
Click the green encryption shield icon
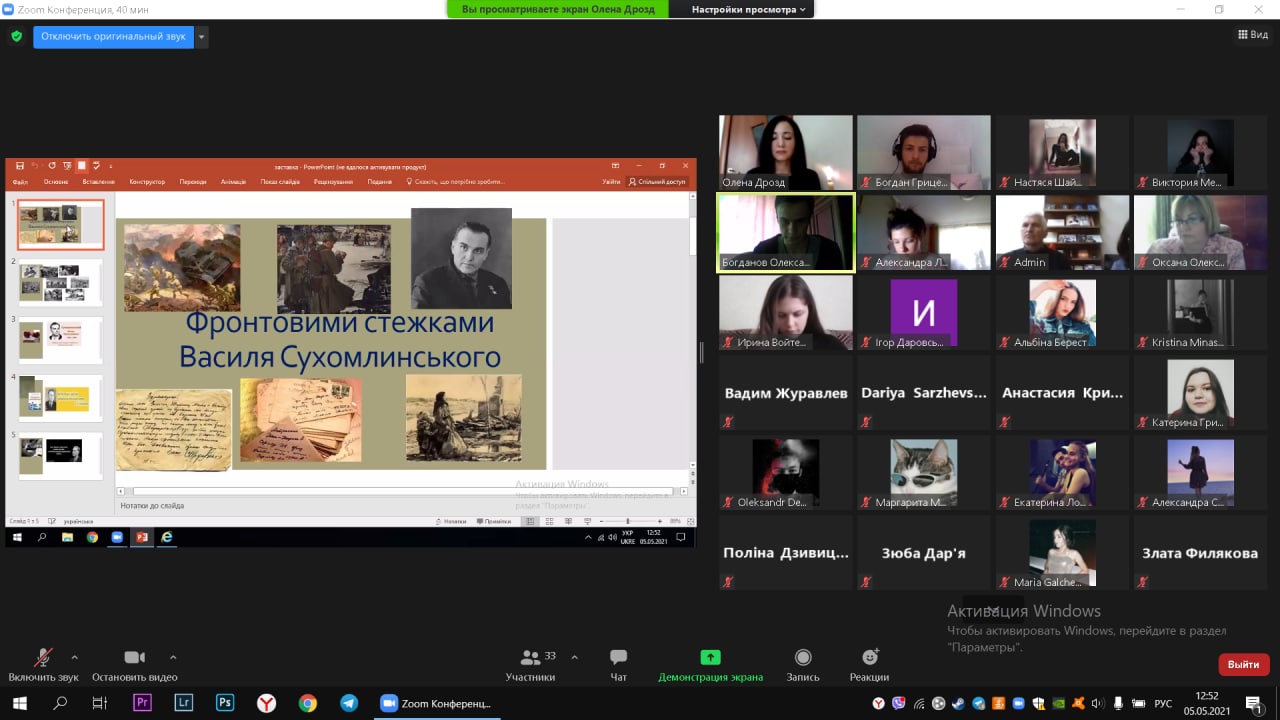[16, 36]
